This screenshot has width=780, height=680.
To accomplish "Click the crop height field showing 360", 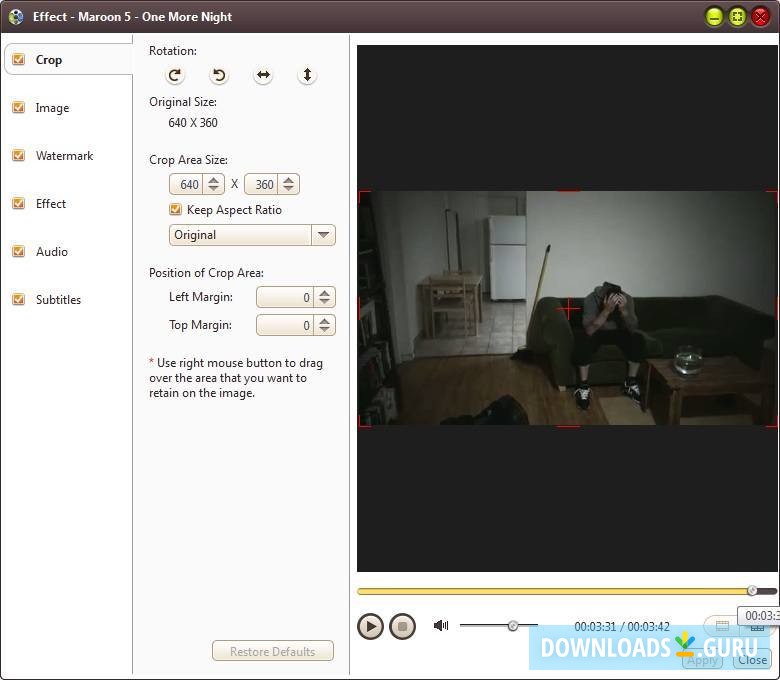I will 261,185.
